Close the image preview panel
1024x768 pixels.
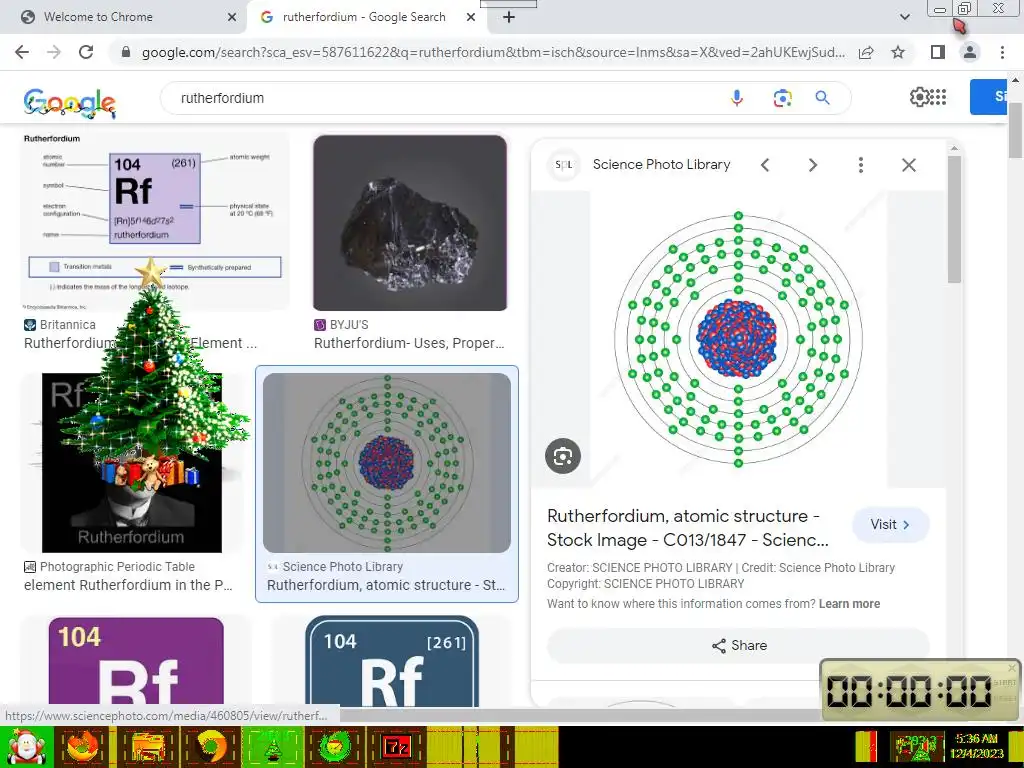coord(908,165)
